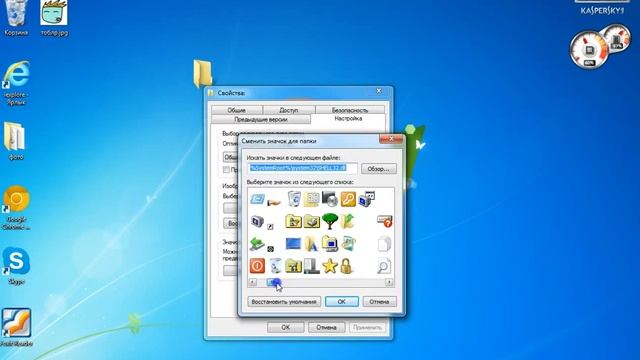Screen dimensions: 640x360
Task: Select the Настройка tab
Action: [x=348, y=119]
